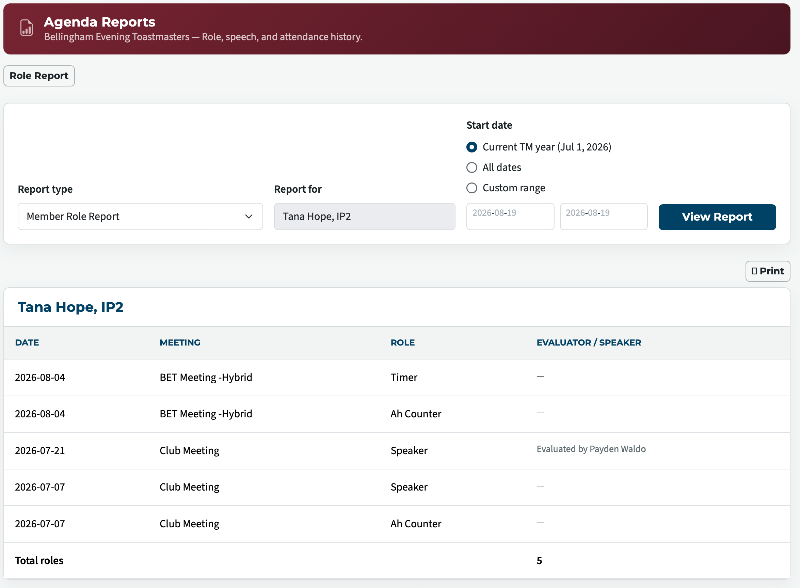Click Speaker role in the 2026-07-21 row
This screenshot has width=800, height=588.
[x=409, y=451]
